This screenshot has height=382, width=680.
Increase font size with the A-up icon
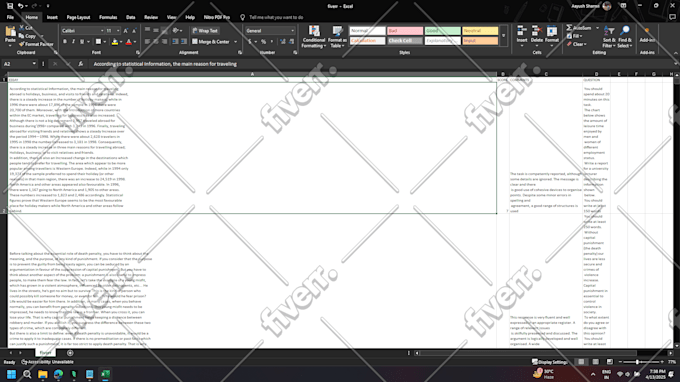tap(126, 31)
